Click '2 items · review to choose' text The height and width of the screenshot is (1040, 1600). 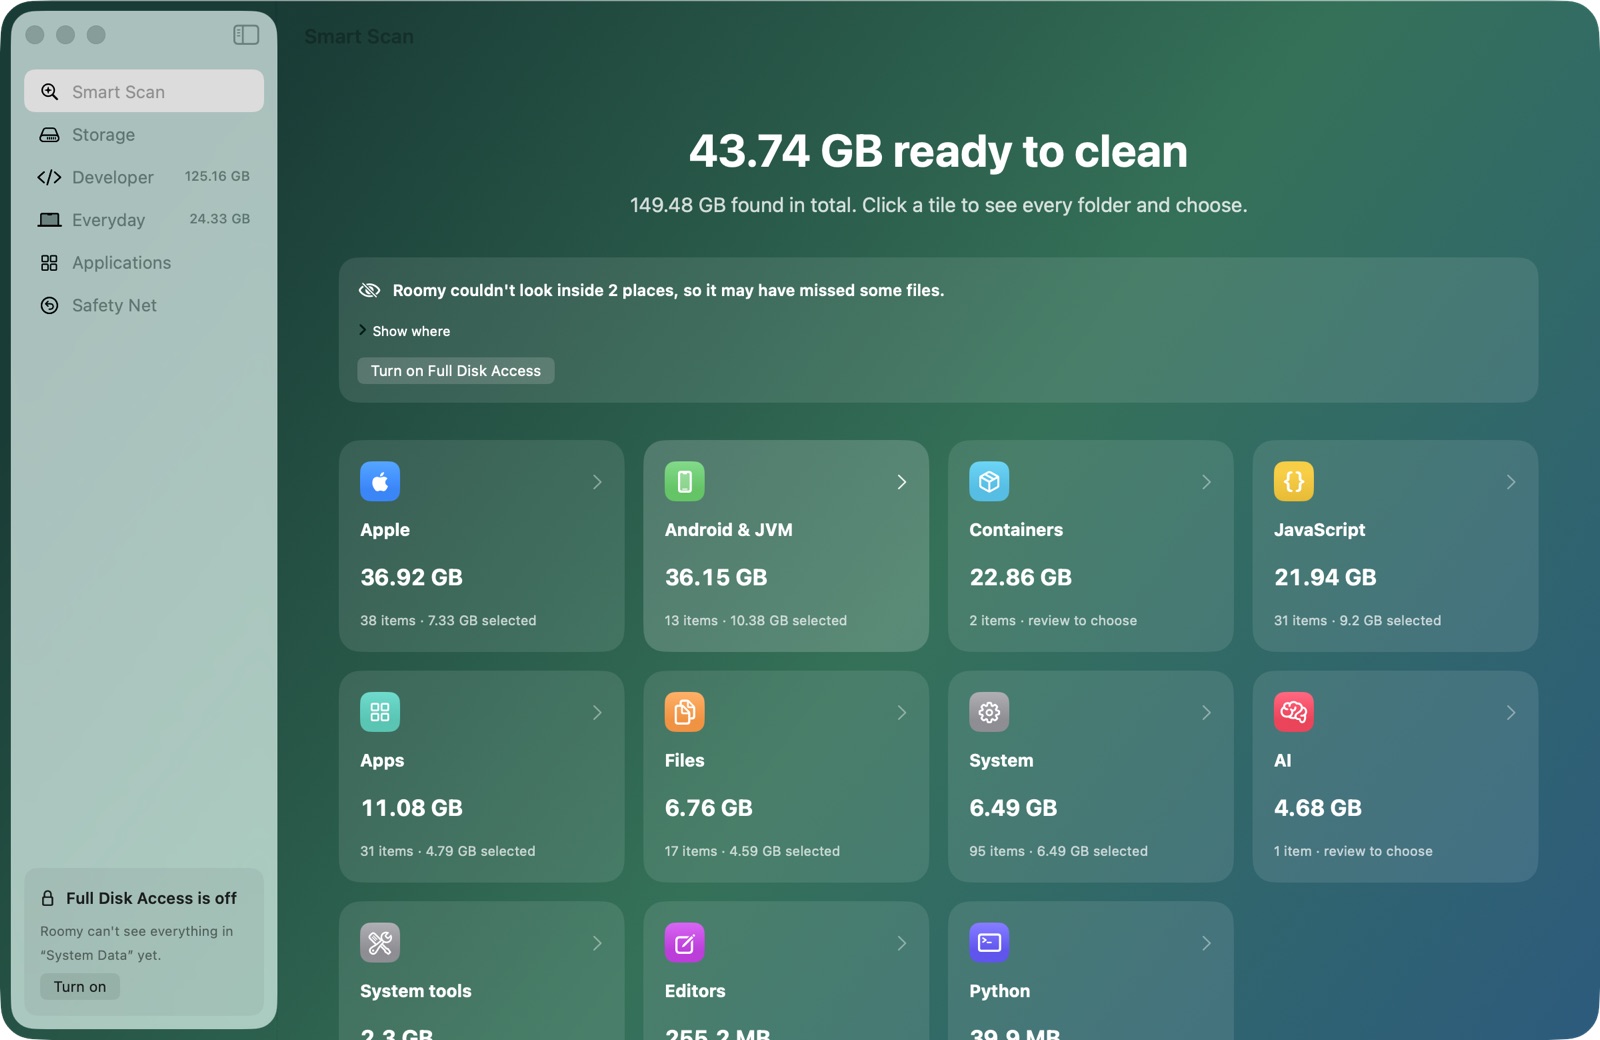1053,621
